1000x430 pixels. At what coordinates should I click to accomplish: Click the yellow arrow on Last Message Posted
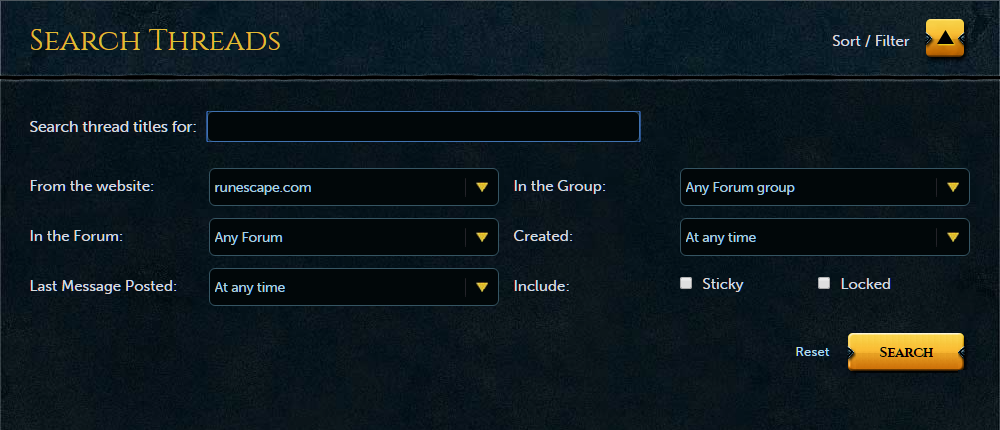pos(481,287)
